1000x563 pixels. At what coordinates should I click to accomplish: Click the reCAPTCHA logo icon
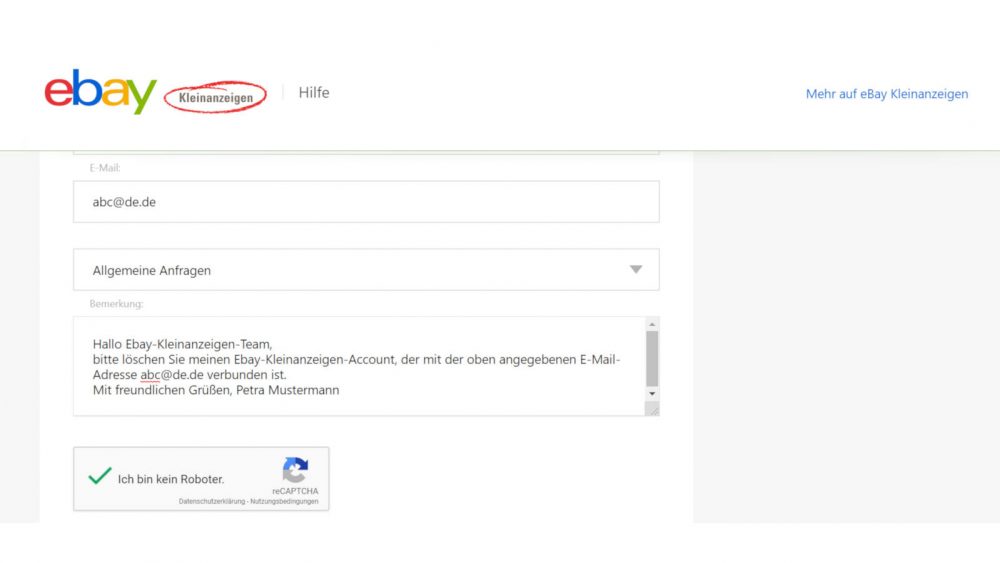click(x=295, y=470)
